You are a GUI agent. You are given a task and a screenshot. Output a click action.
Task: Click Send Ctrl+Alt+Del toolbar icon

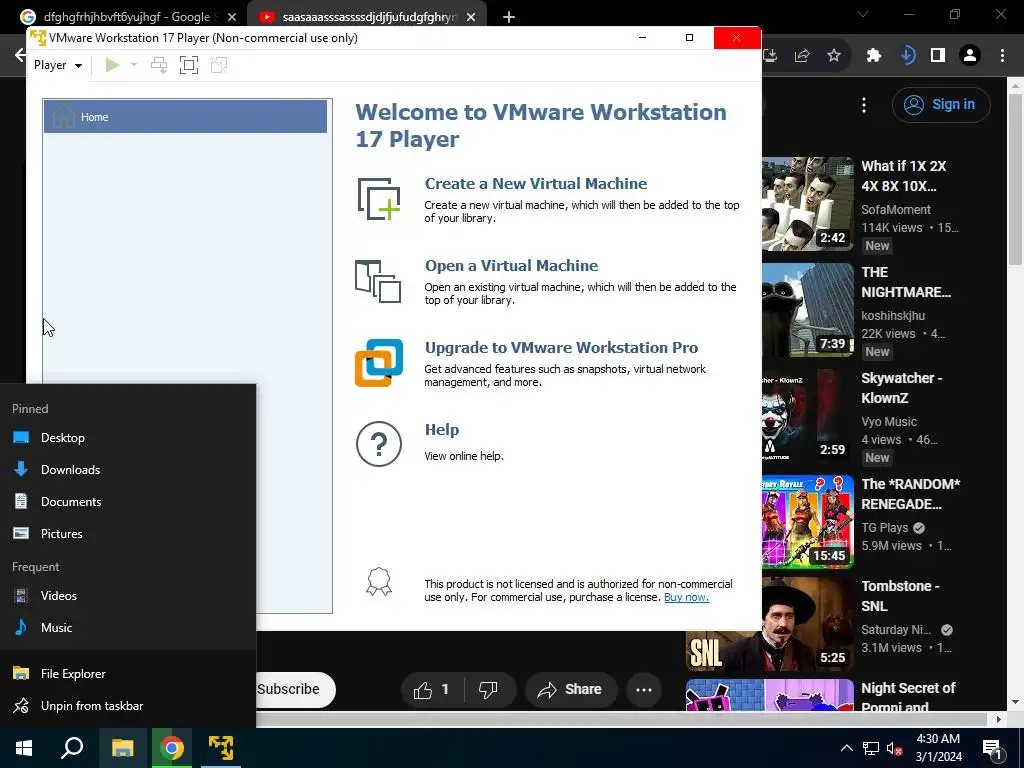159,65
